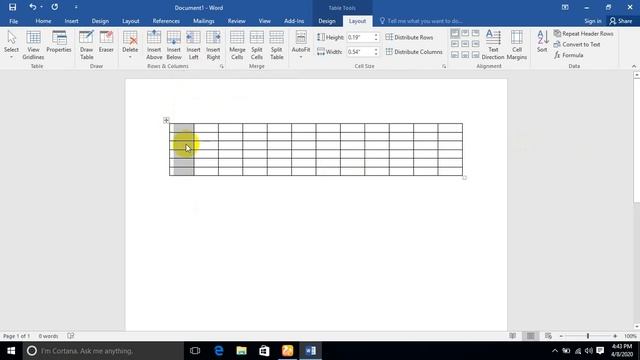640x360 pixels.
Task: Click the table move handle
Action: pyautogui.click(x=166, y=120)
